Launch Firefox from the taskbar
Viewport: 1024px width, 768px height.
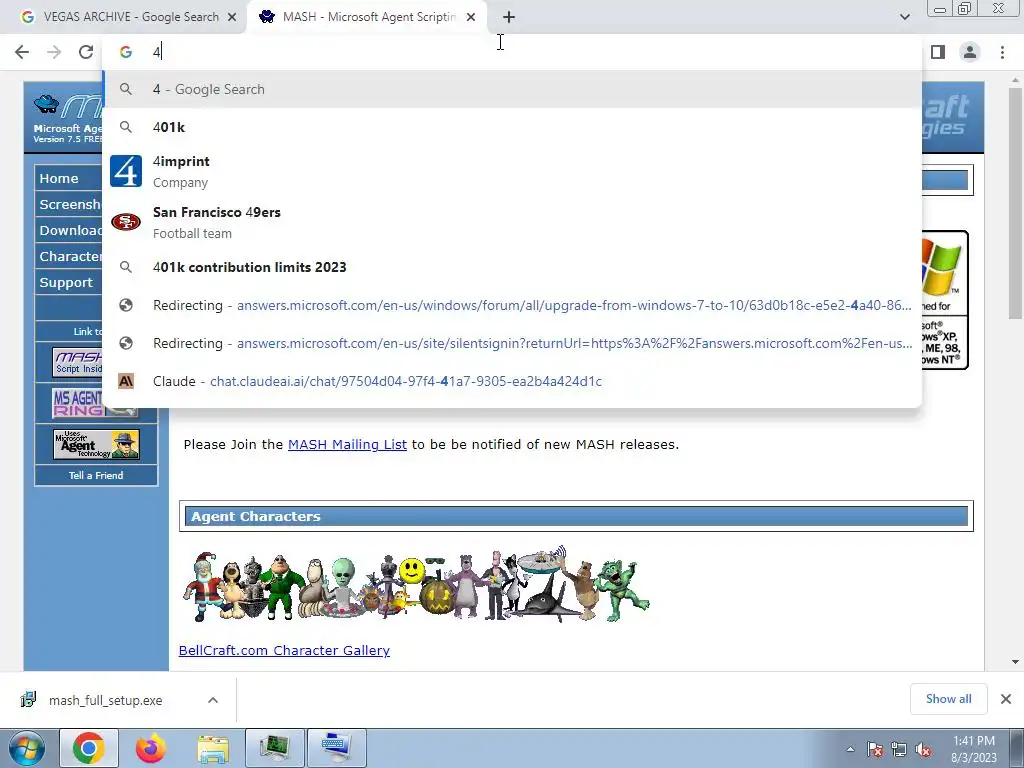point(151,748)
